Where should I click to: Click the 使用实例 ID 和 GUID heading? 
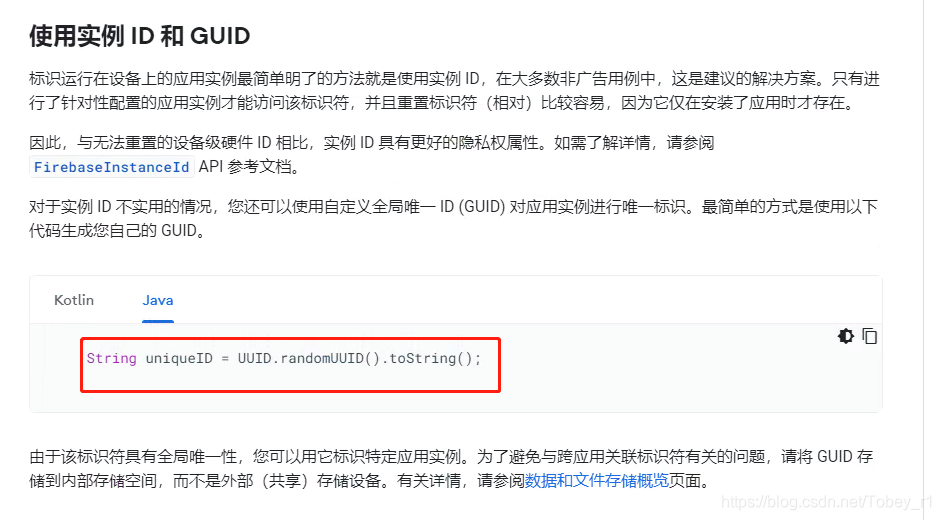click(140, 36)
